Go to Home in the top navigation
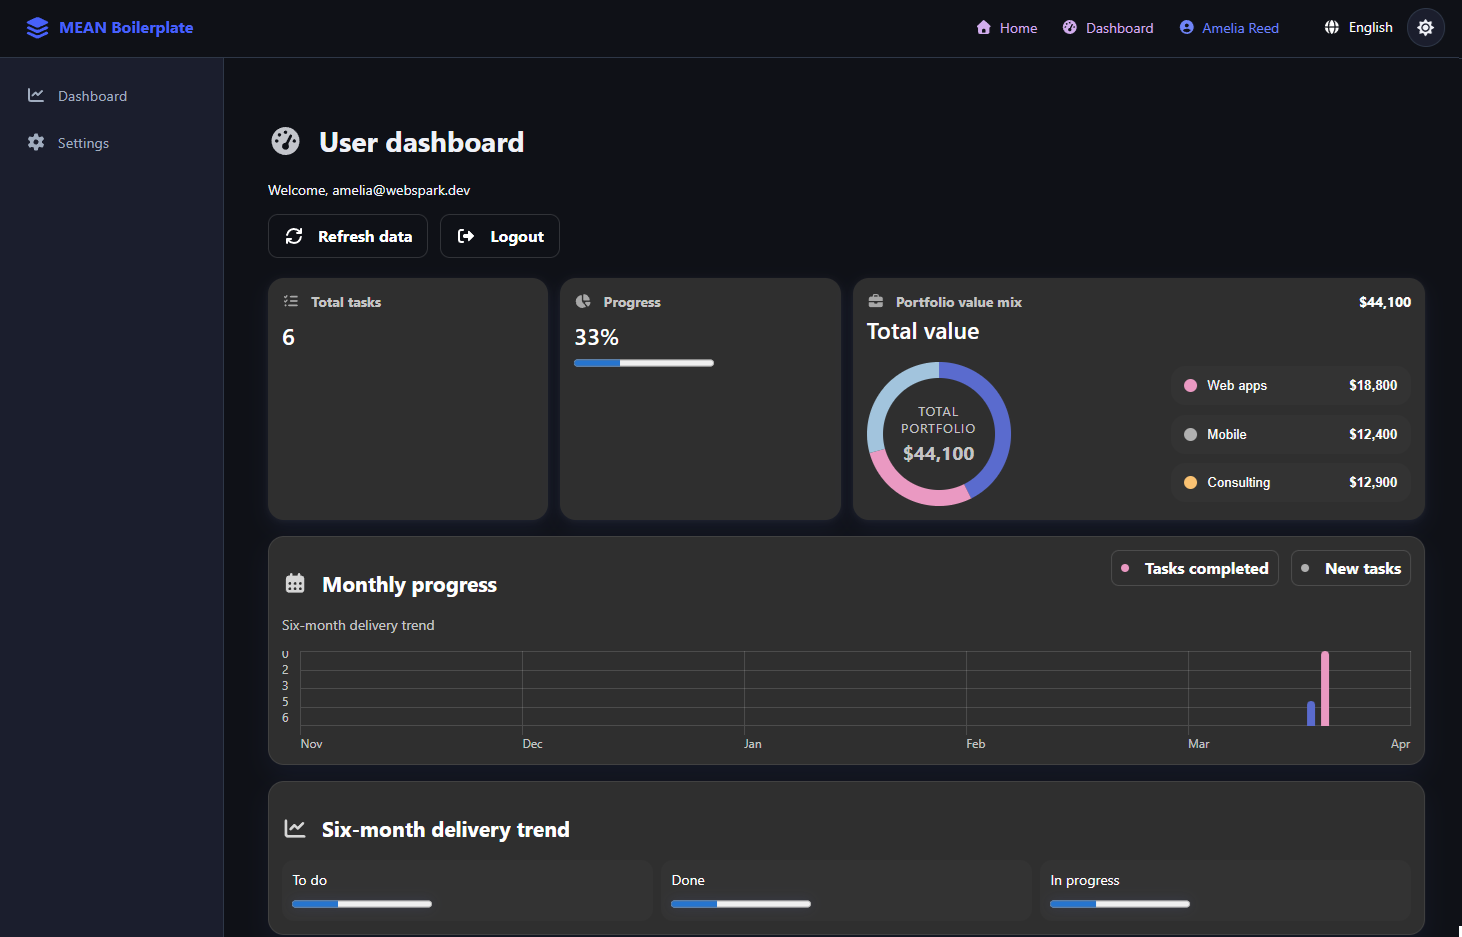 click(1007, 28)
